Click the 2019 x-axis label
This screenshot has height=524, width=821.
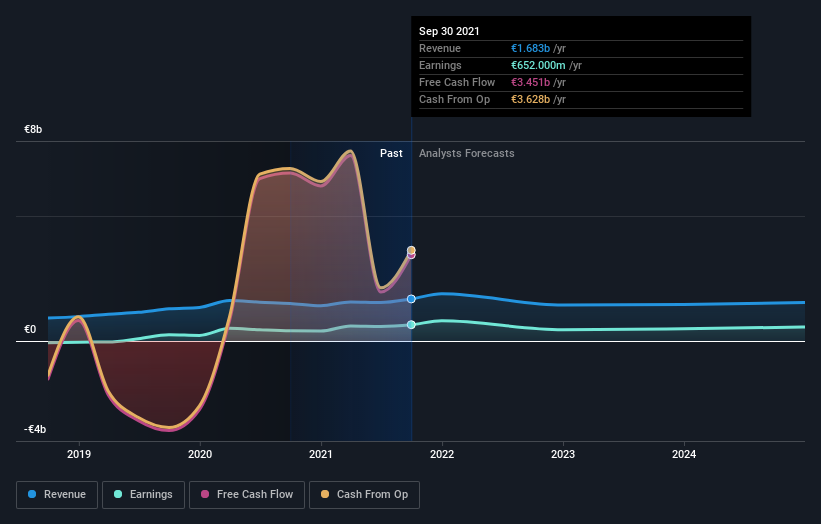[79, 454]
